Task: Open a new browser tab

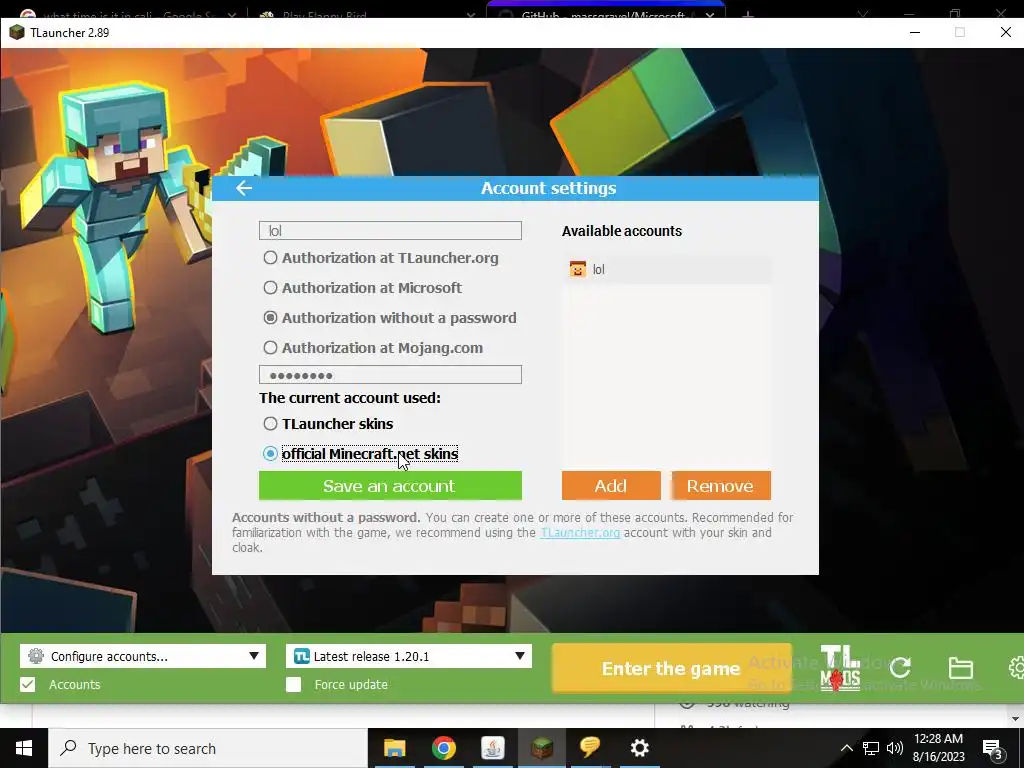Action: click(x=748, y=13)
